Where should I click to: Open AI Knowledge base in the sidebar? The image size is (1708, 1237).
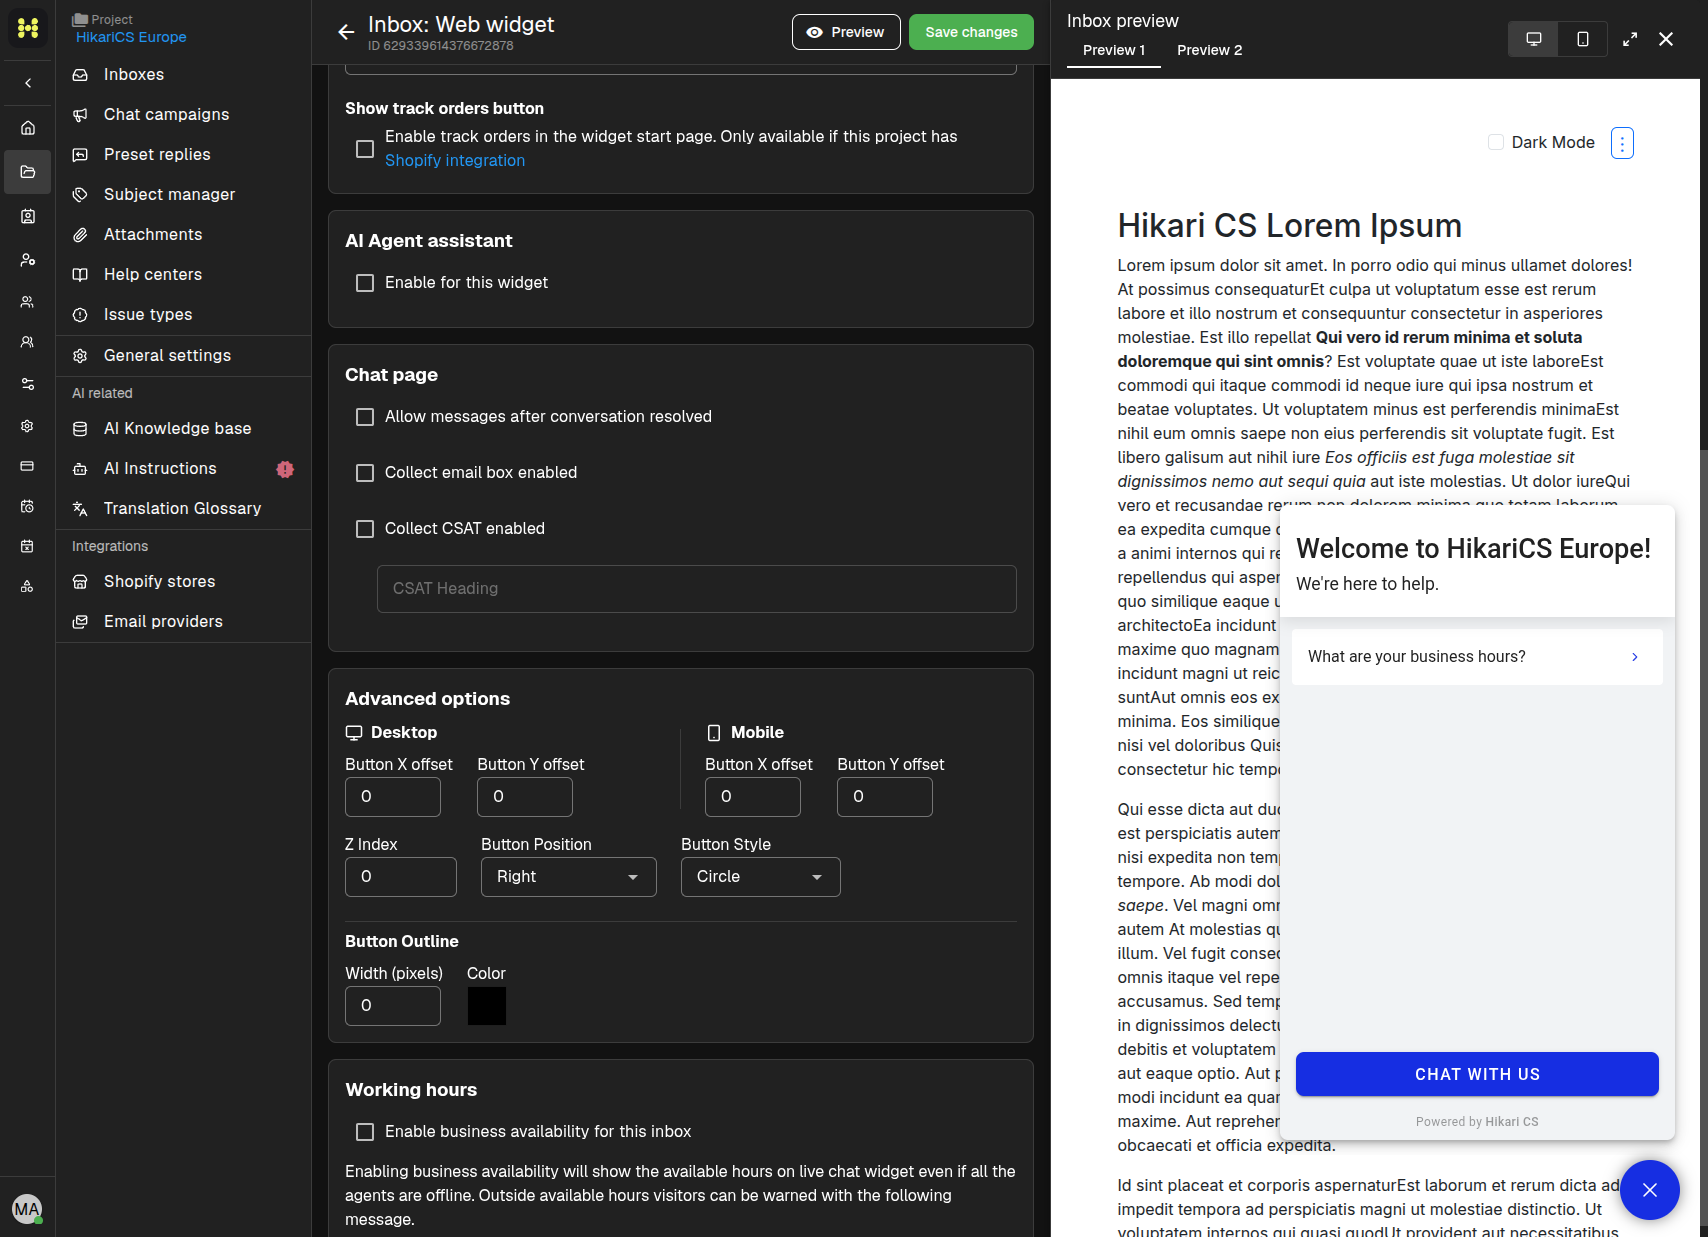point(184,429)
